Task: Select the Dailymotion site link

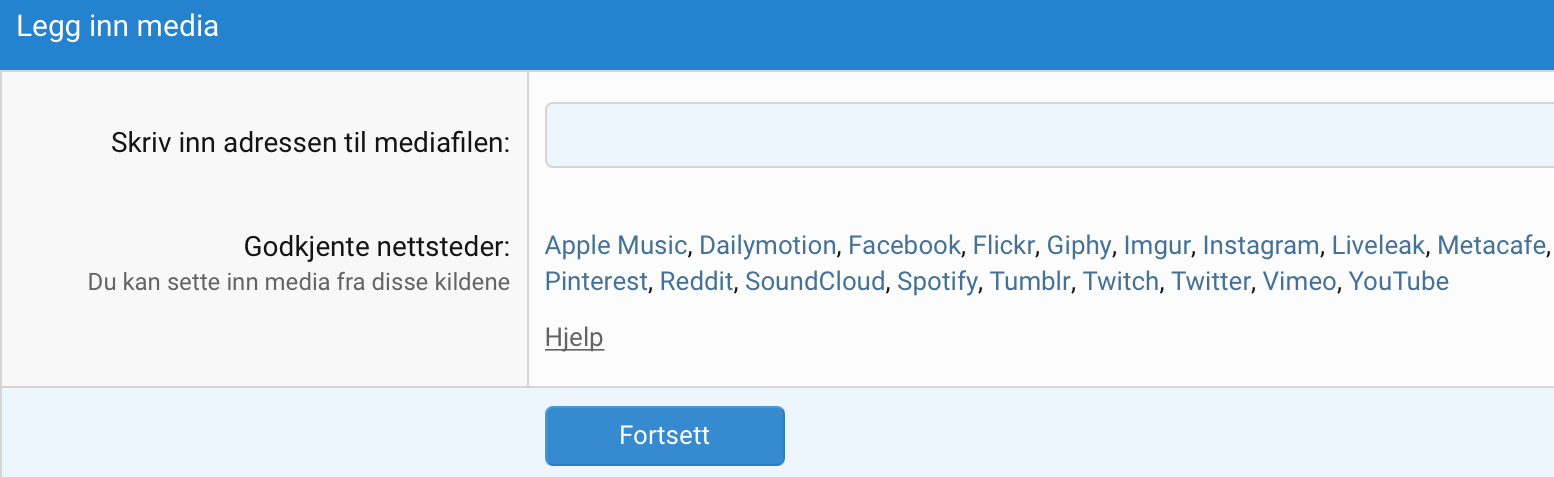Action: [767, 245]
